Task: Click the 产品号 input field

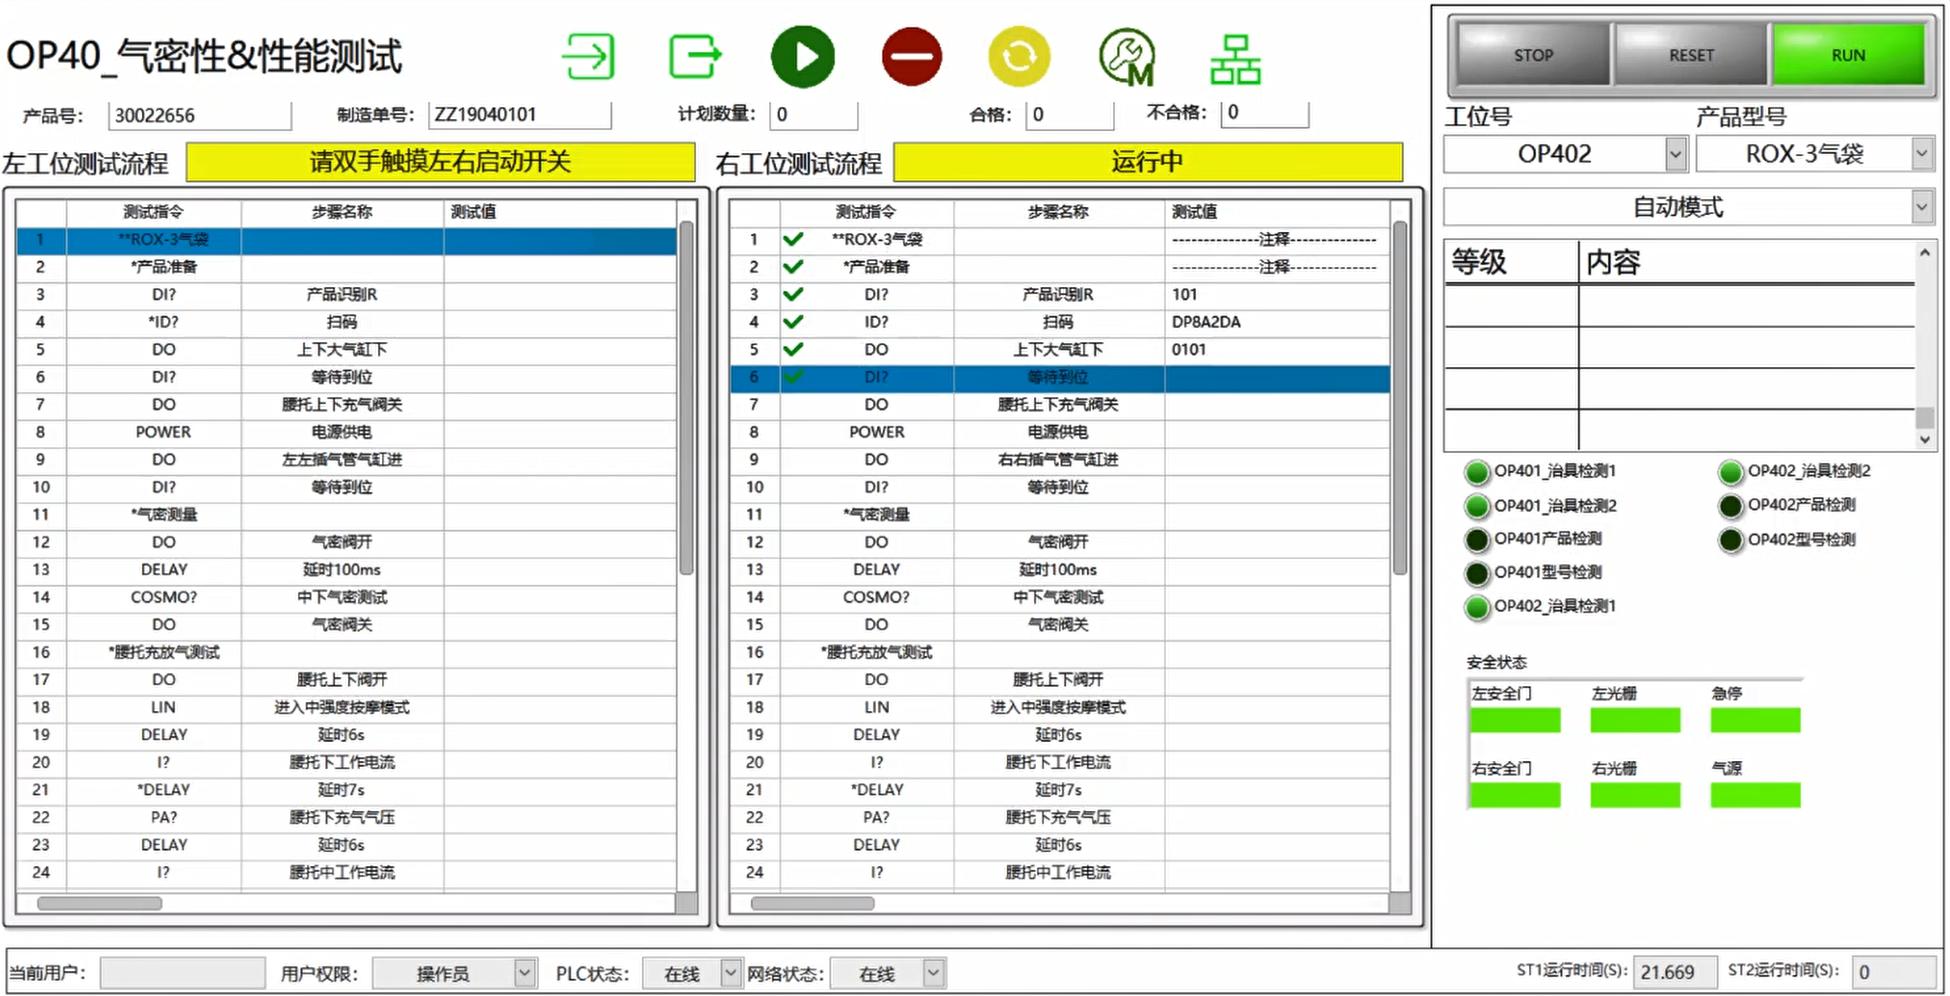Action: pyautogui.click(x=200, y=115)
